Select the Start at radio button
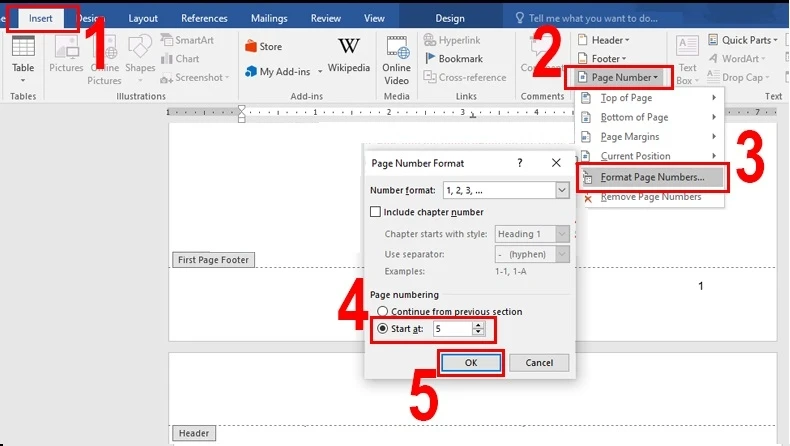This screenshot has width=790, height=446. (x=383, y=328)
